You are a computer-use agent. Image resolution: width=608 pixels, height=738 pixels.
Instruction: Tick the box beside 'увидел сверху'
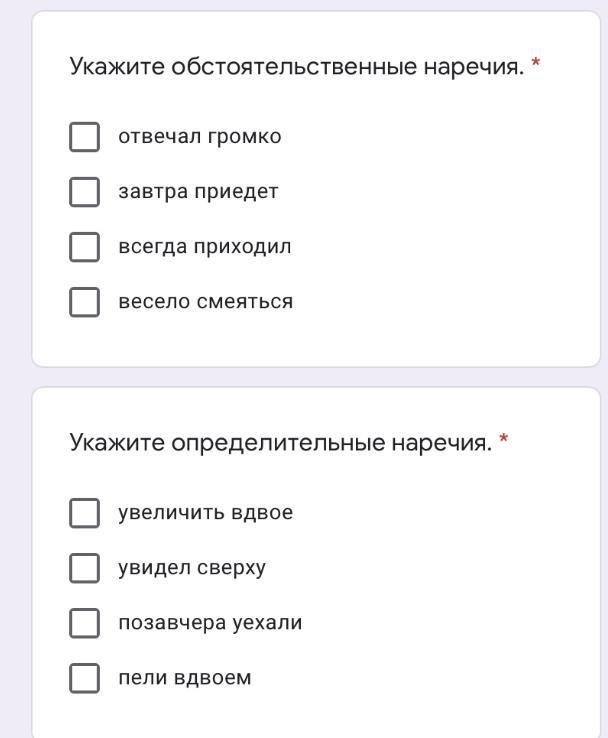(x=85, y=568)
